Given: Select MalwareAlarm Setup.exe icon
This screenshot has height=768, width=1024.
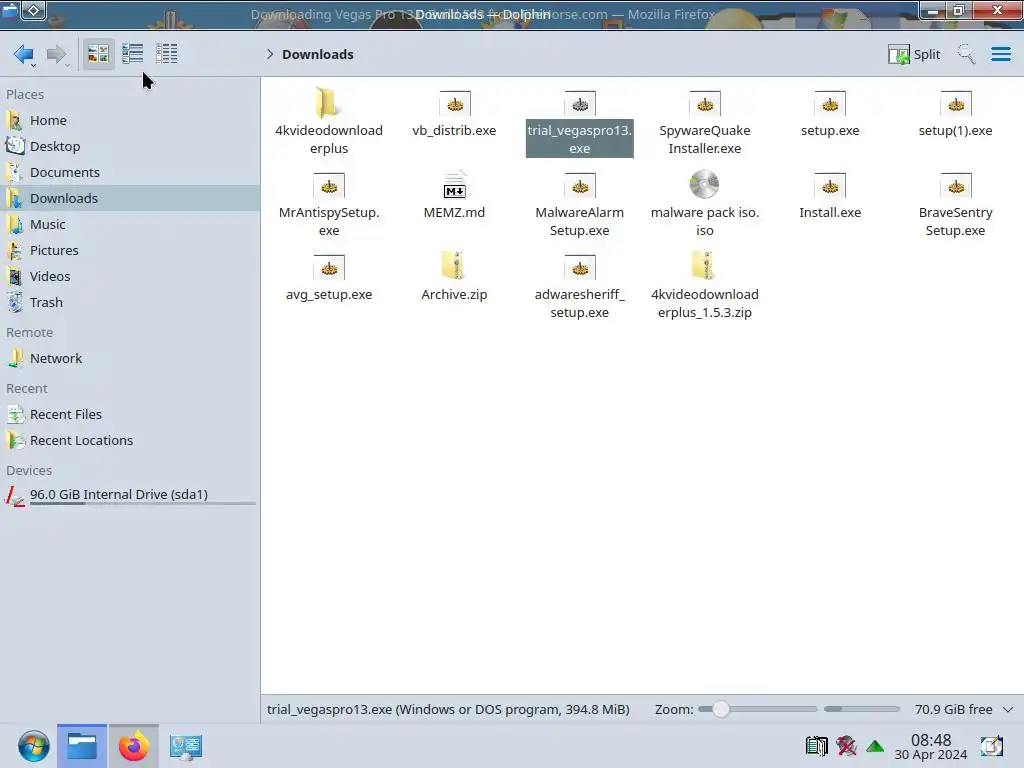Looking at the screenshot, I should click(580, 185).
